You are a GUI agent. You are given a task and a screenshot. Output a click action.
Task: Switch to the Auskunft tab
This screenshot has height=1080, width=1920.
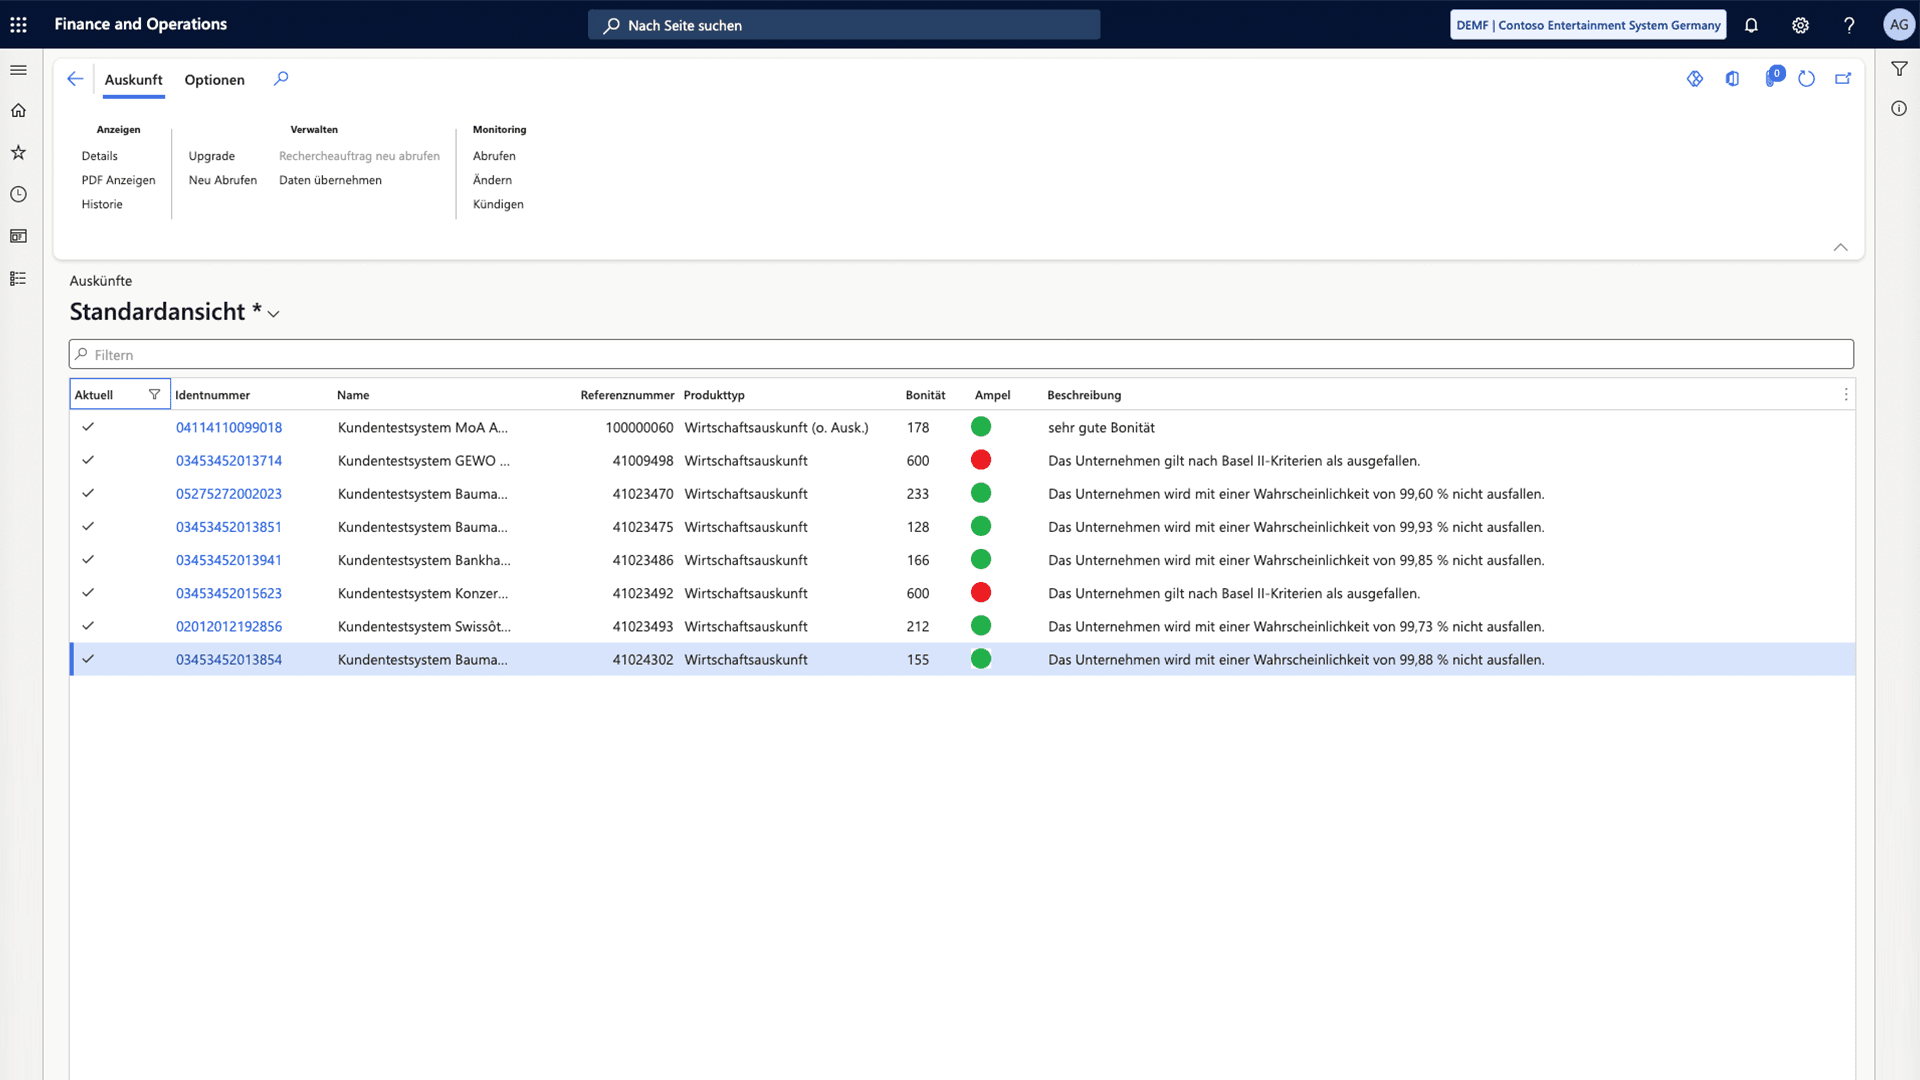click(x=133, y=80)
